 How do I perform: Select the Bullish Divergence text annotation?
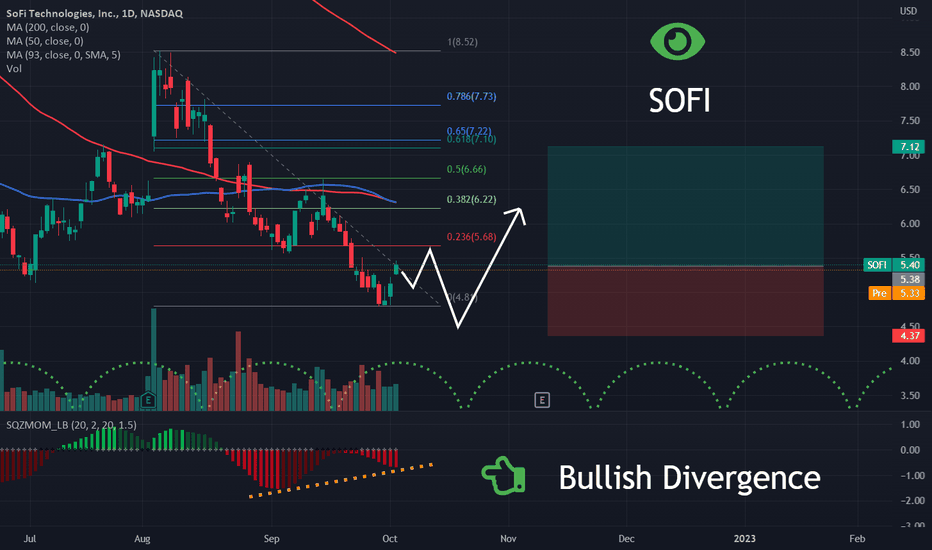pos(689,477)
